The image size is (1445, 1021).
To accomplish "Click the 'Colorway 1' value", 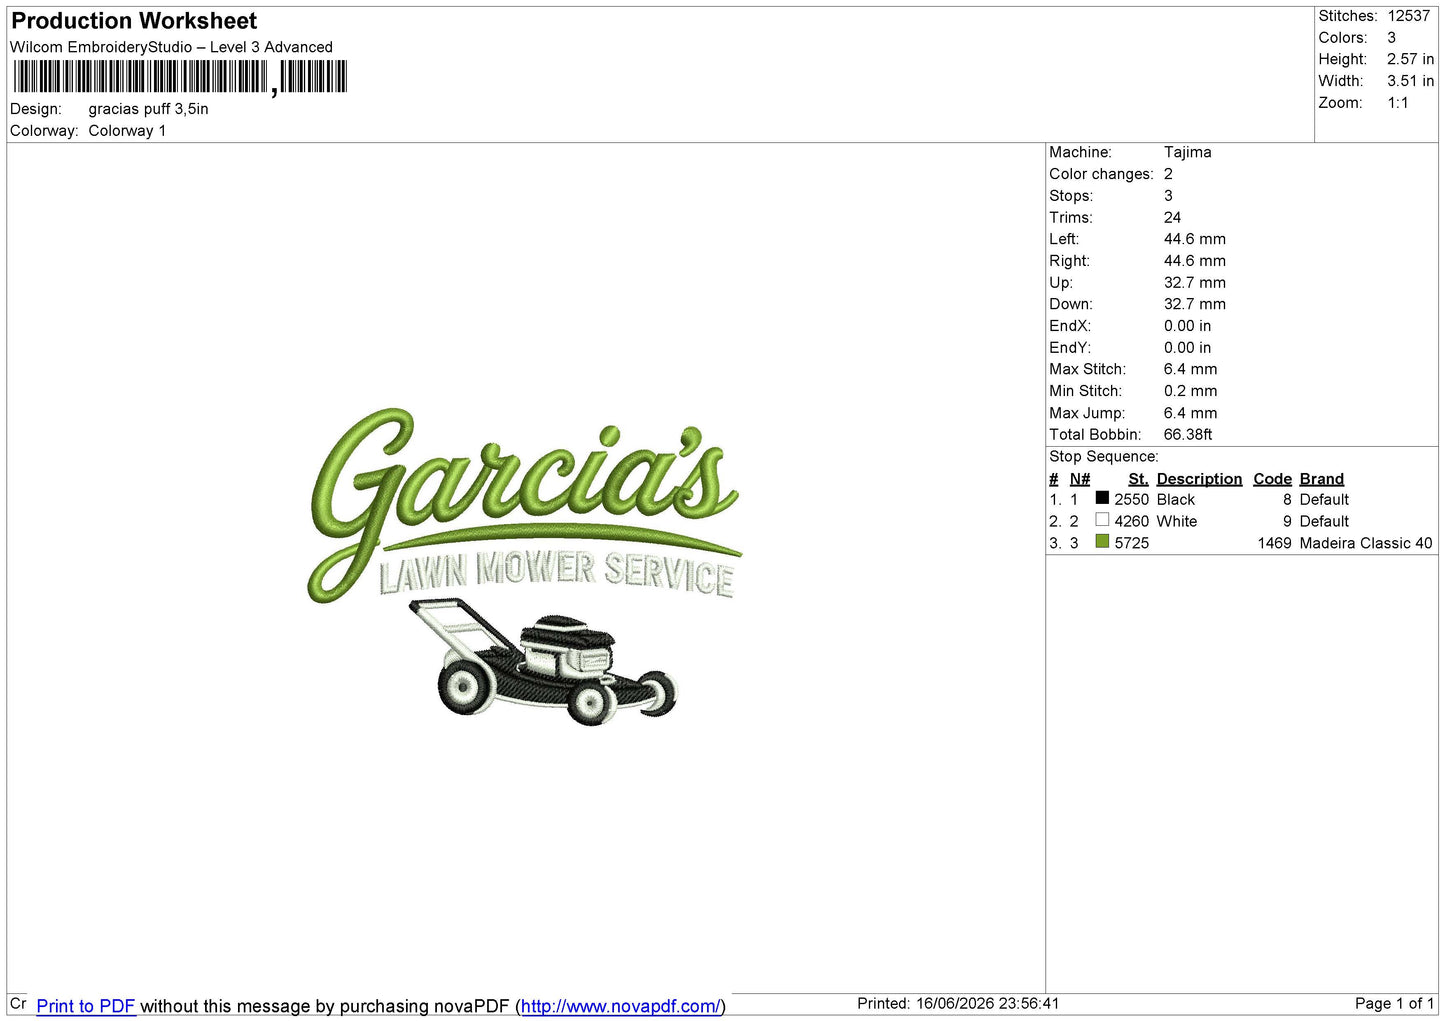I will point(127,131).
